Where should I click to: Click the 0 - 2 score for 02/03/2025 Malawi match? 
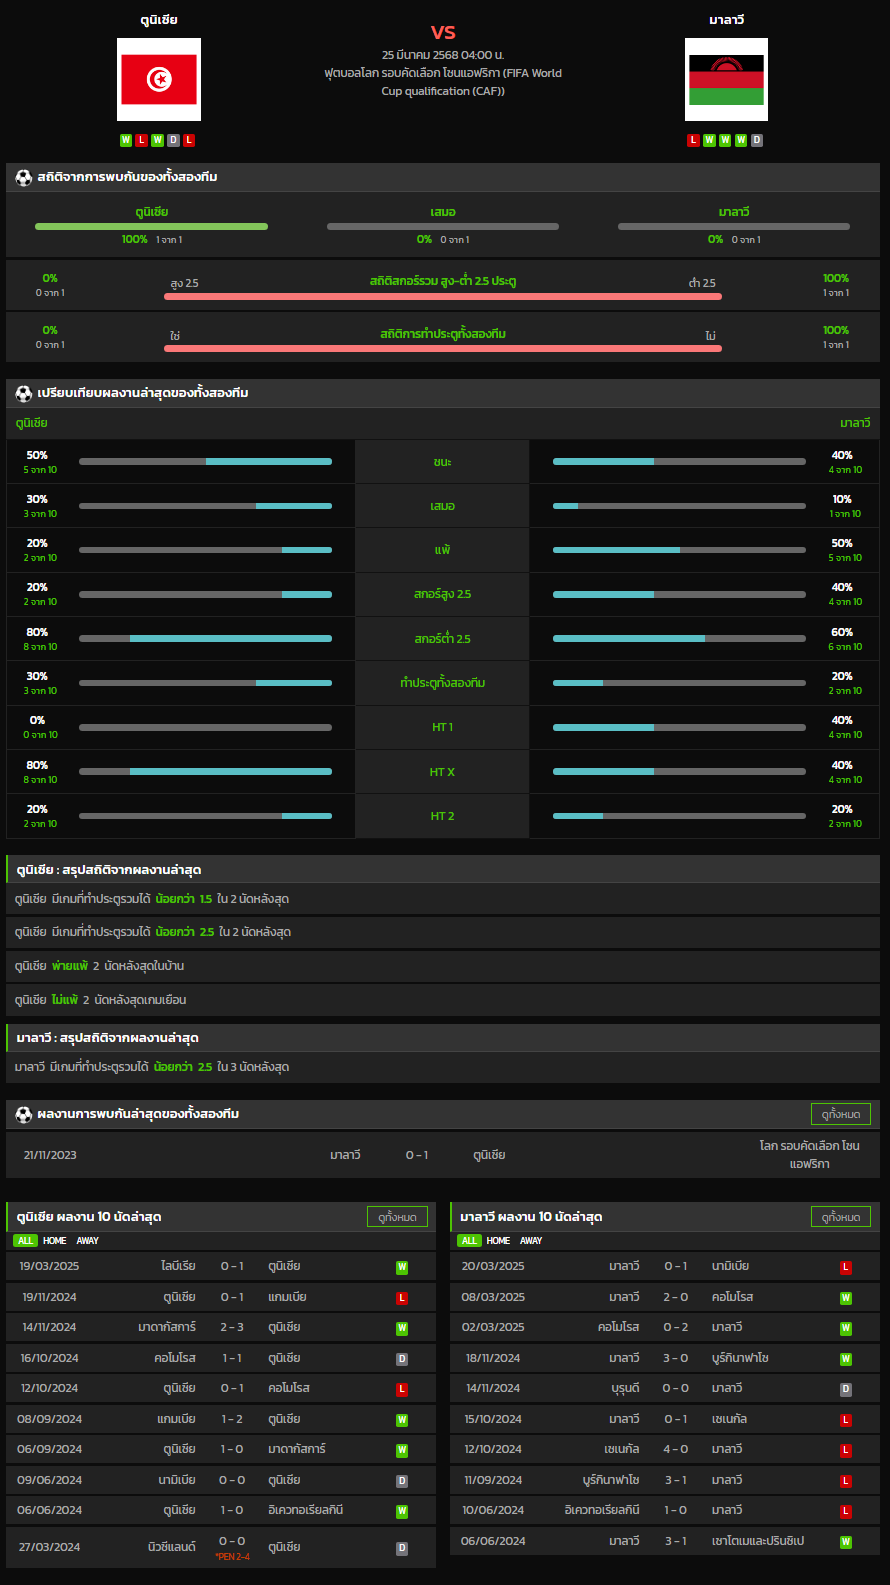[x=676, y=1327]
